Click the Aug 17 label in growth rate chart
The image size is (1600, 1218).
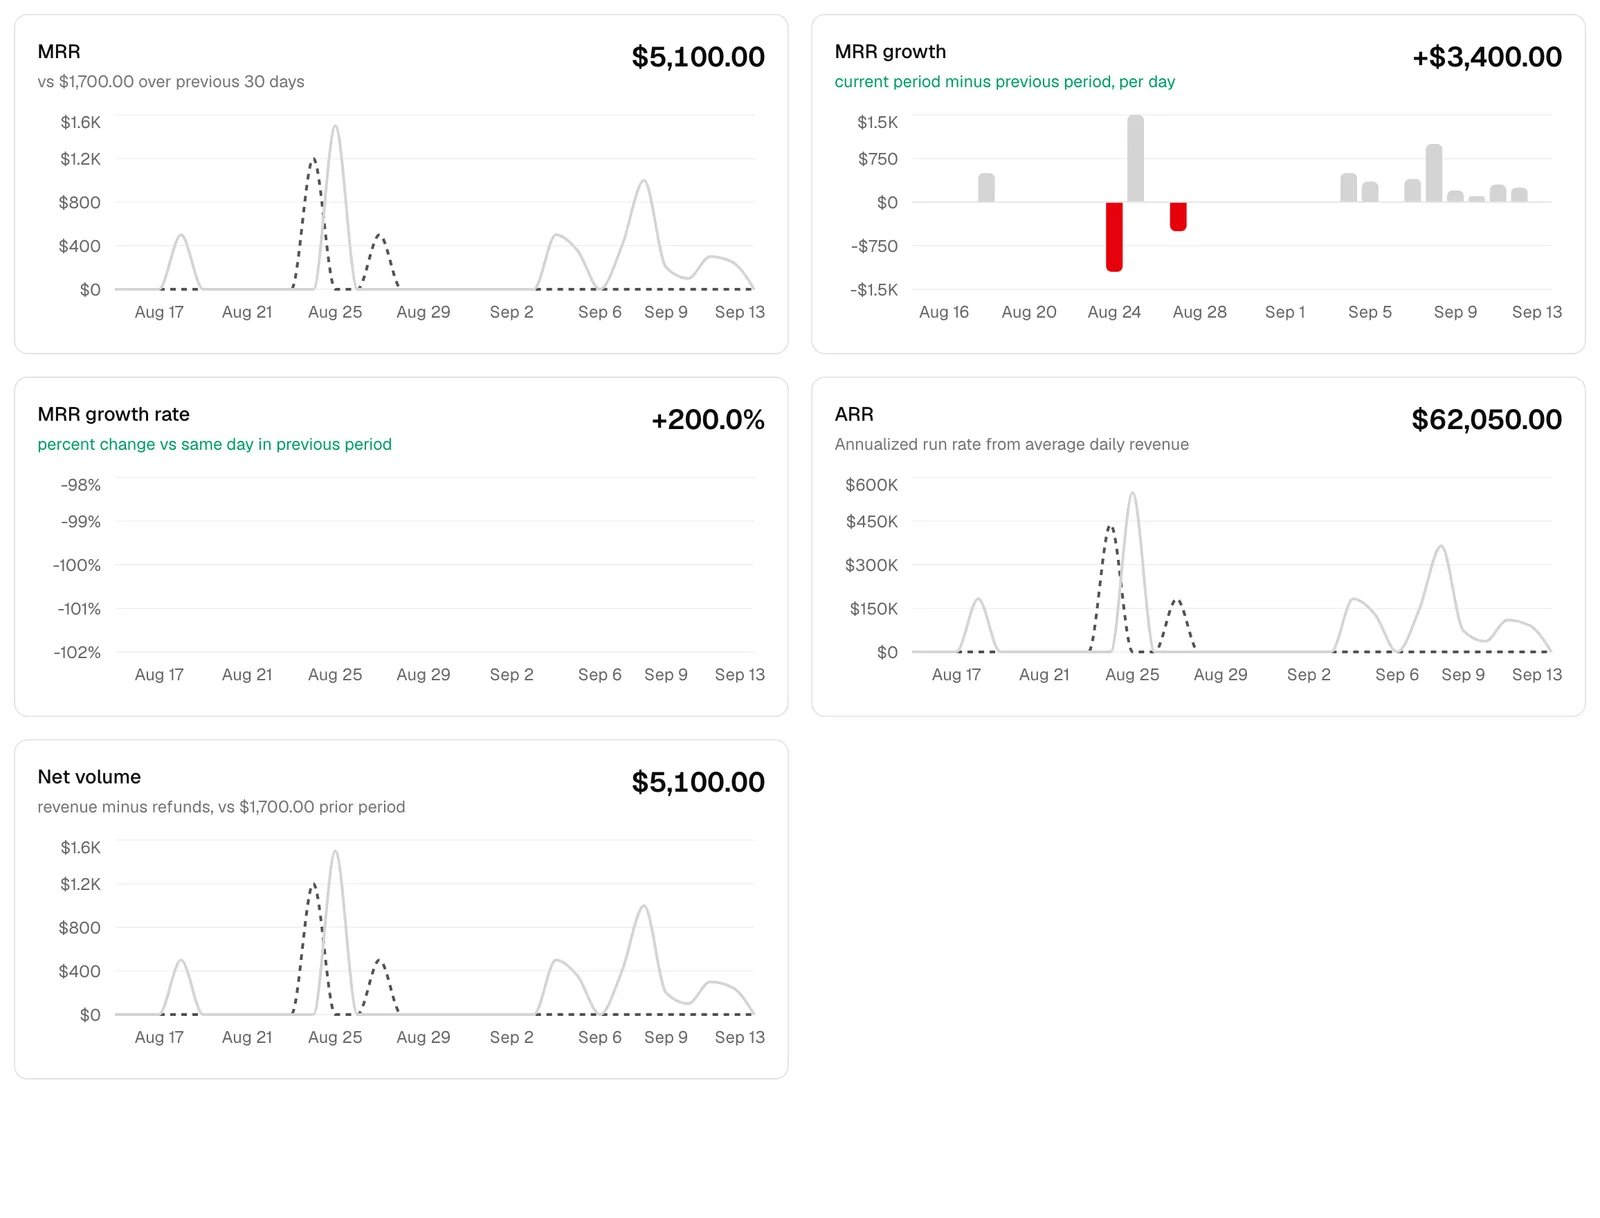point(159,675)
